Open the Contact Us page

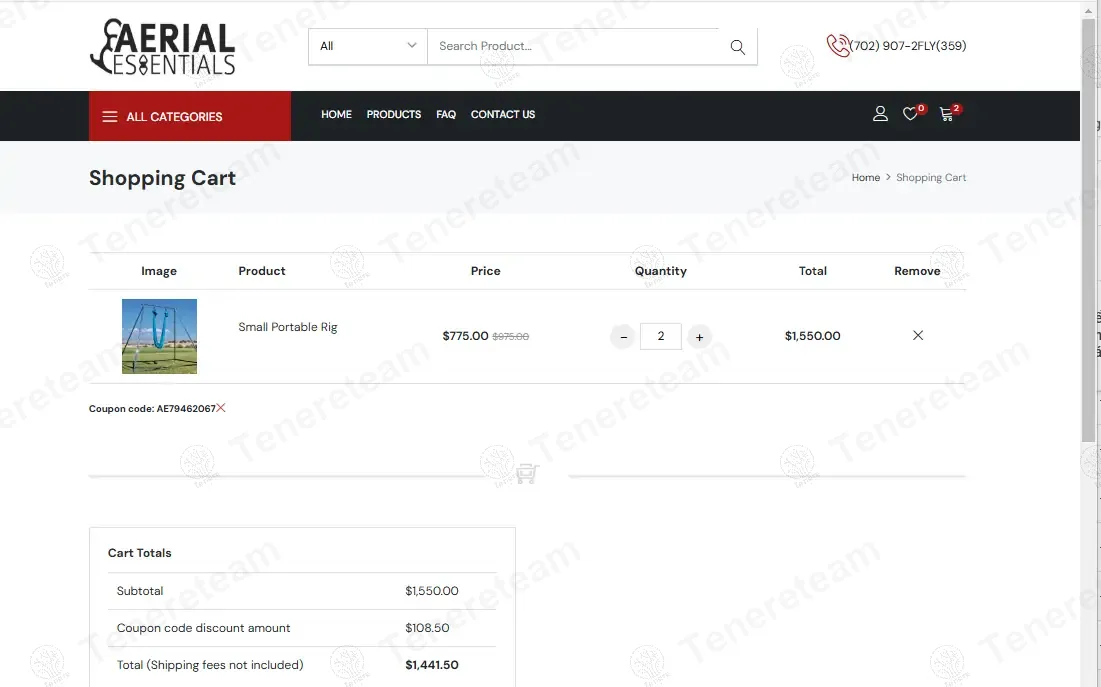(502, 114)
